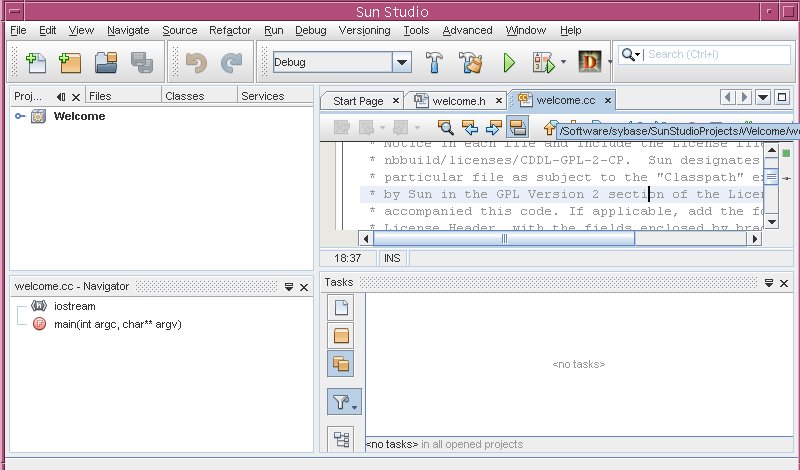800x470 pixels.
Task: Maximize the editor window with square button
Action: (782, 97)
